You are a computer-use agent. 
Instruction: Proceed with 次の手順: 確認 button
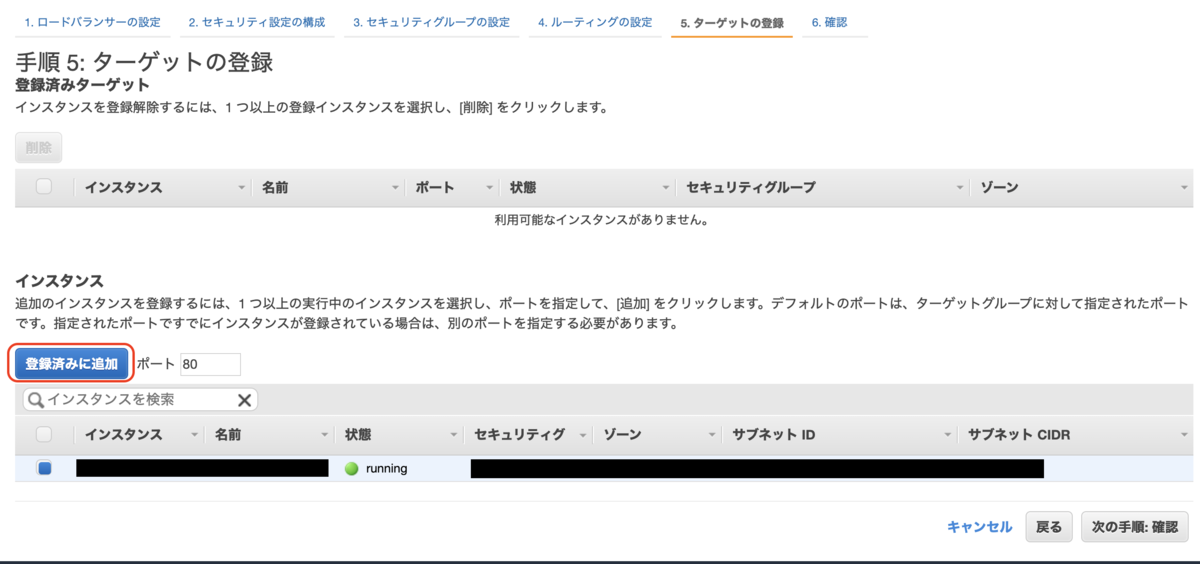[x=1135, y=527]
